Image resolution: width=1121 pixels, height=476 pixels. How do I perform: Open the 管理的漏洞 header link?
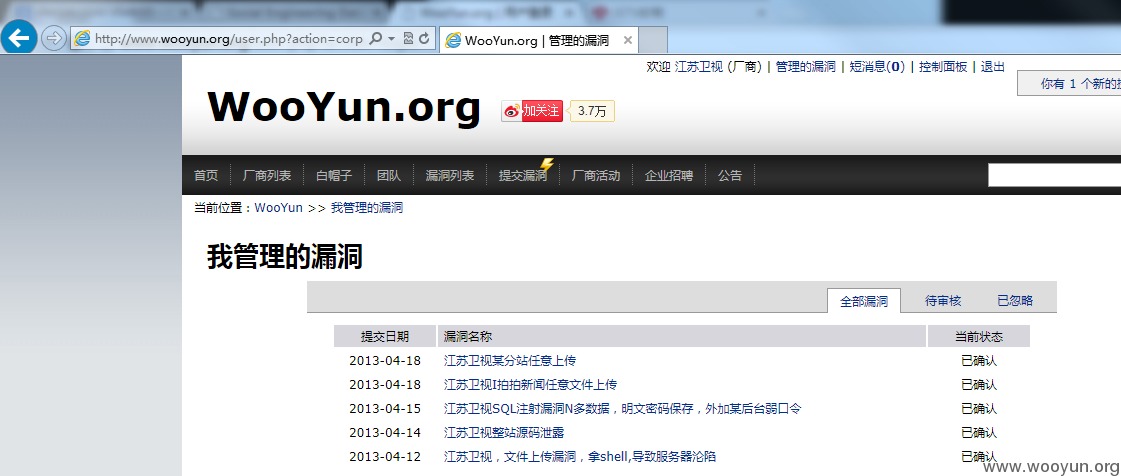(806, 66)
